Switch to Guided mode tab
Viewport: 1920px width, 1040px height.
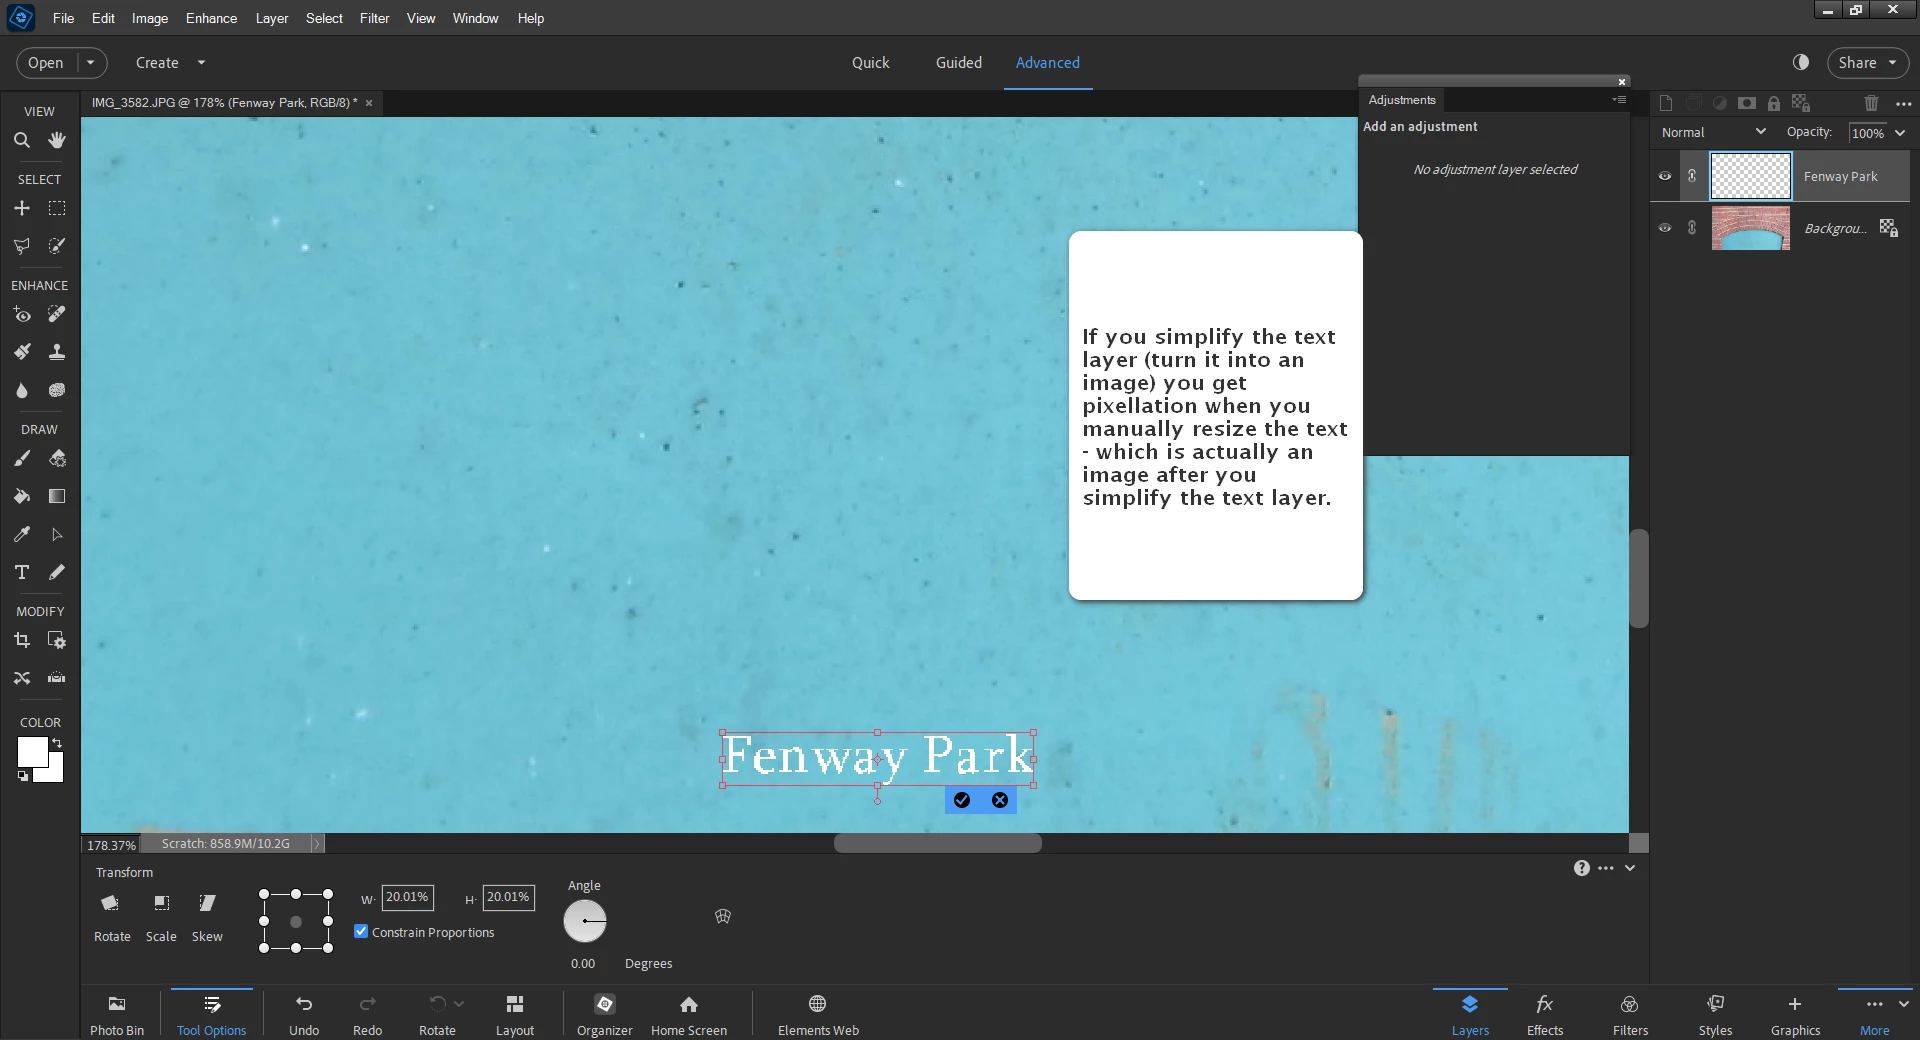coord(958,62)
